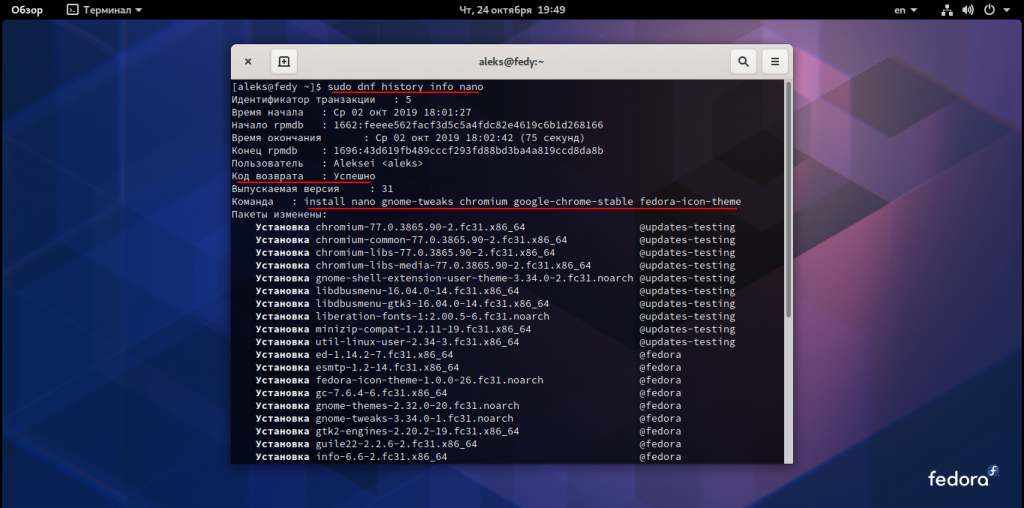The width and height of the screenshot is (1024, 508).
Task: Click the Код возврата Успешно line
Action: click(304, 176)
